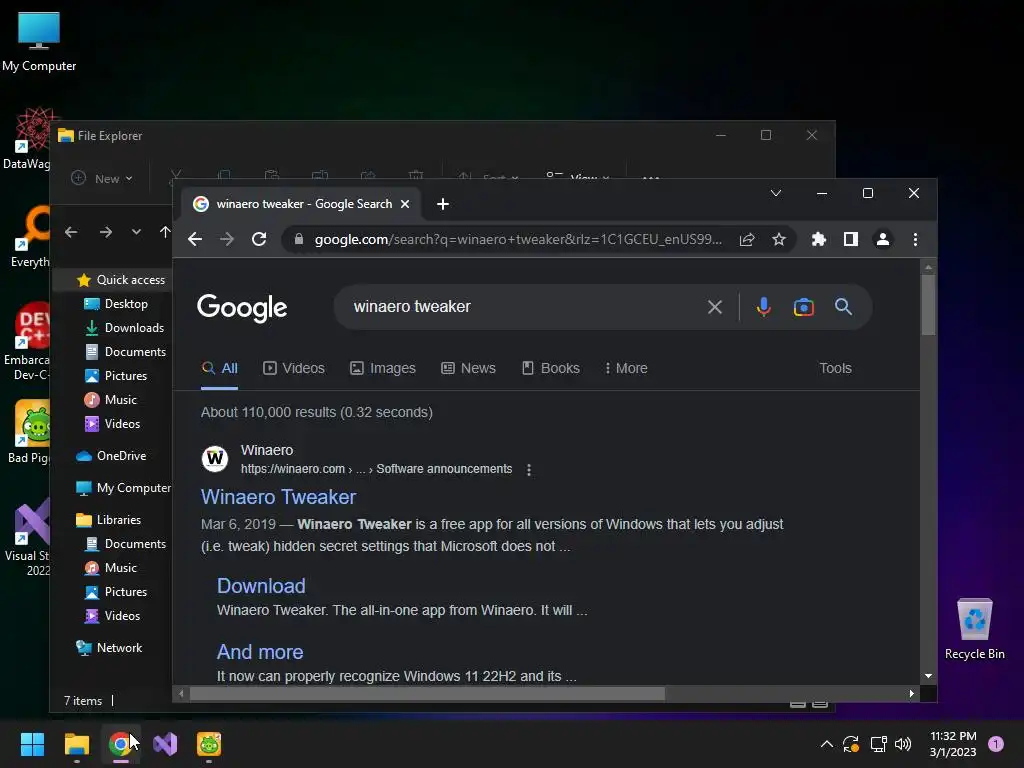Open Downloads in File Explorer sidebar

[x=124, y=328]
